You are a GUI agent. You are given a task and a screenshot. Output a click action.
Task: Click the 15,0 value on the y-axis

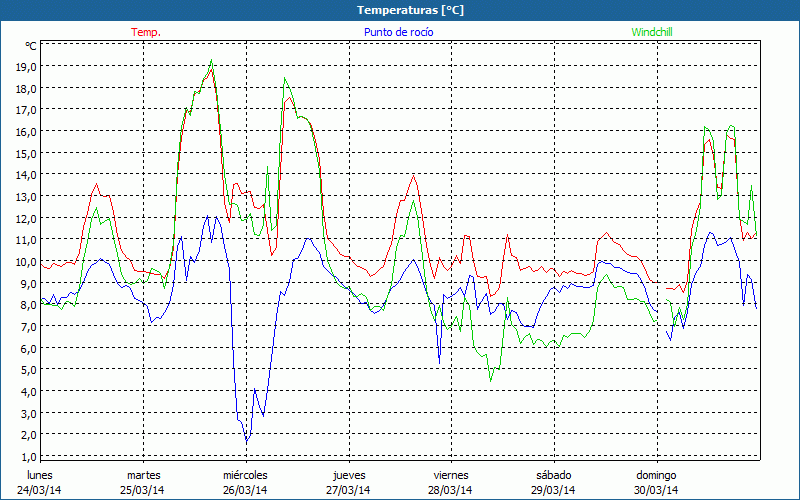[26, 153]
